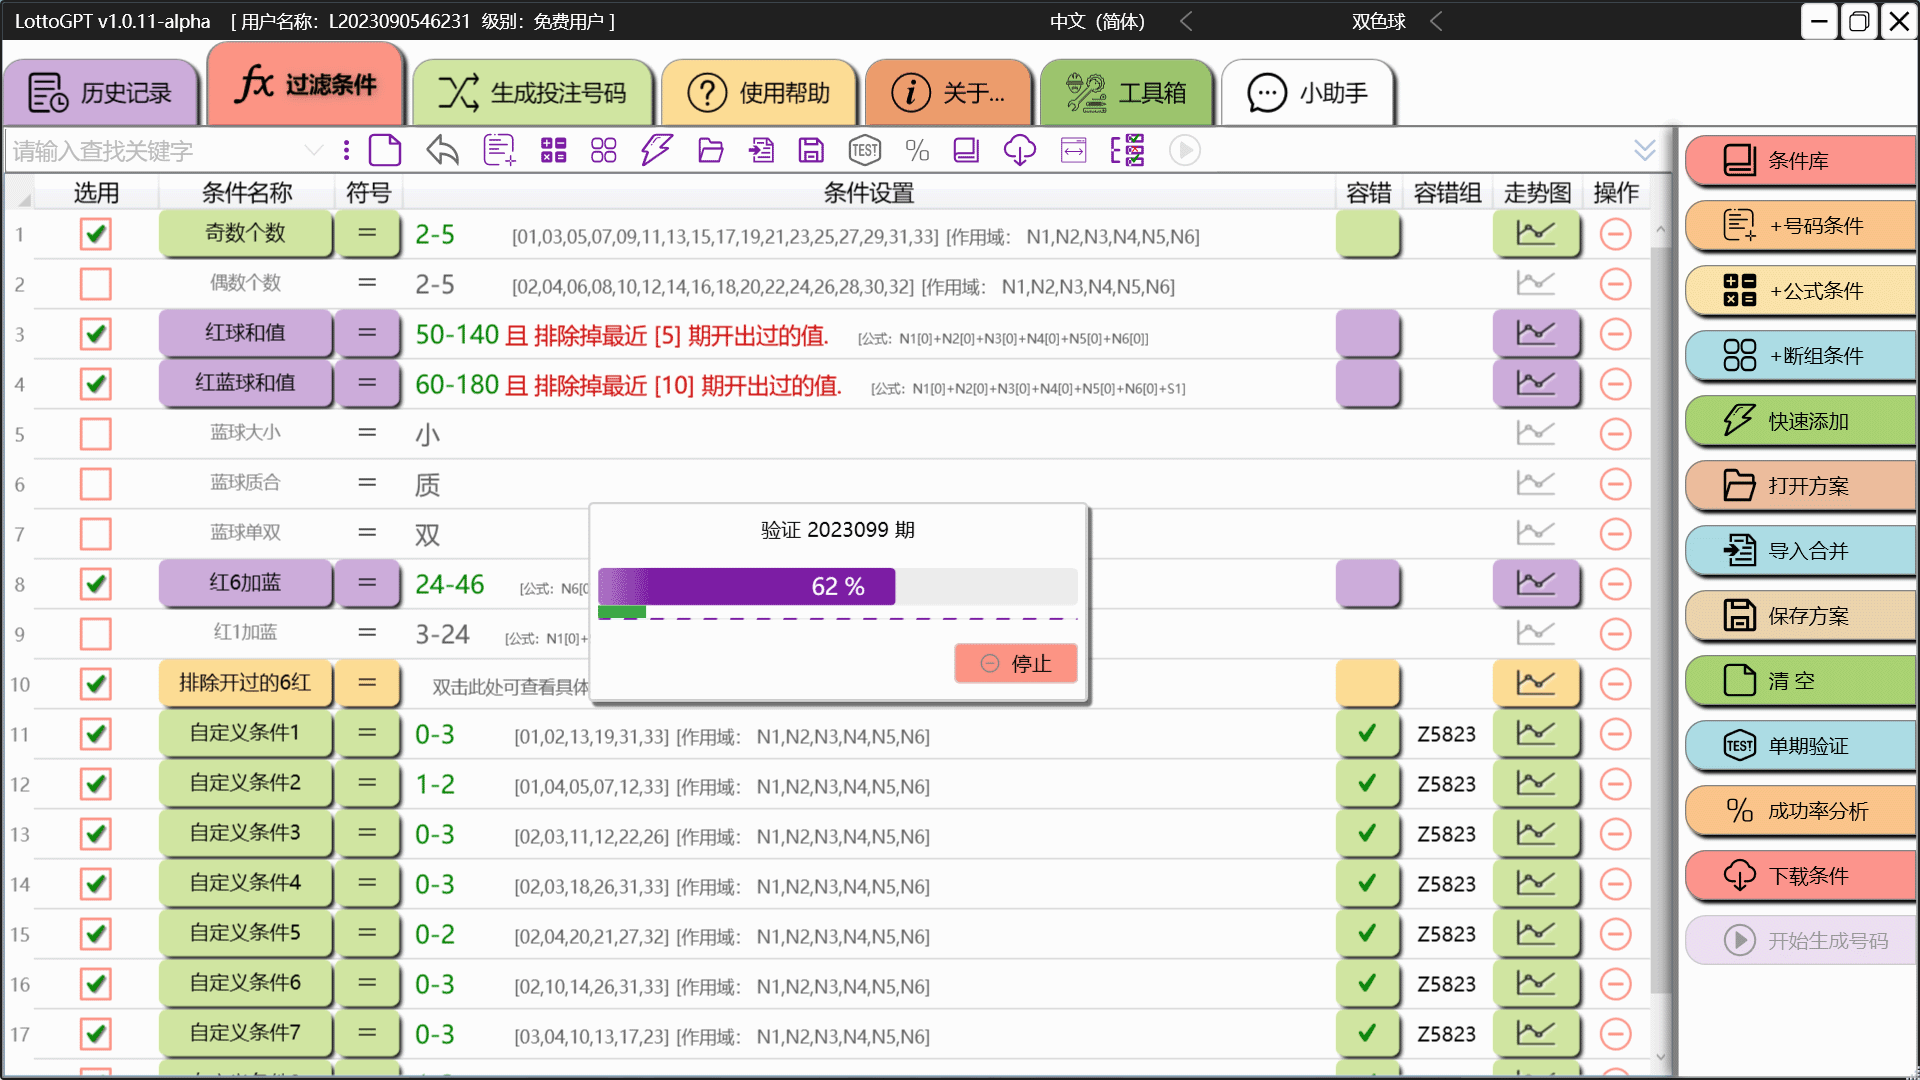The height and width of the screenshot is (1080, 1920).
Task: Click the 条件库 sidebar button
Action: [x=1800, y=161]
